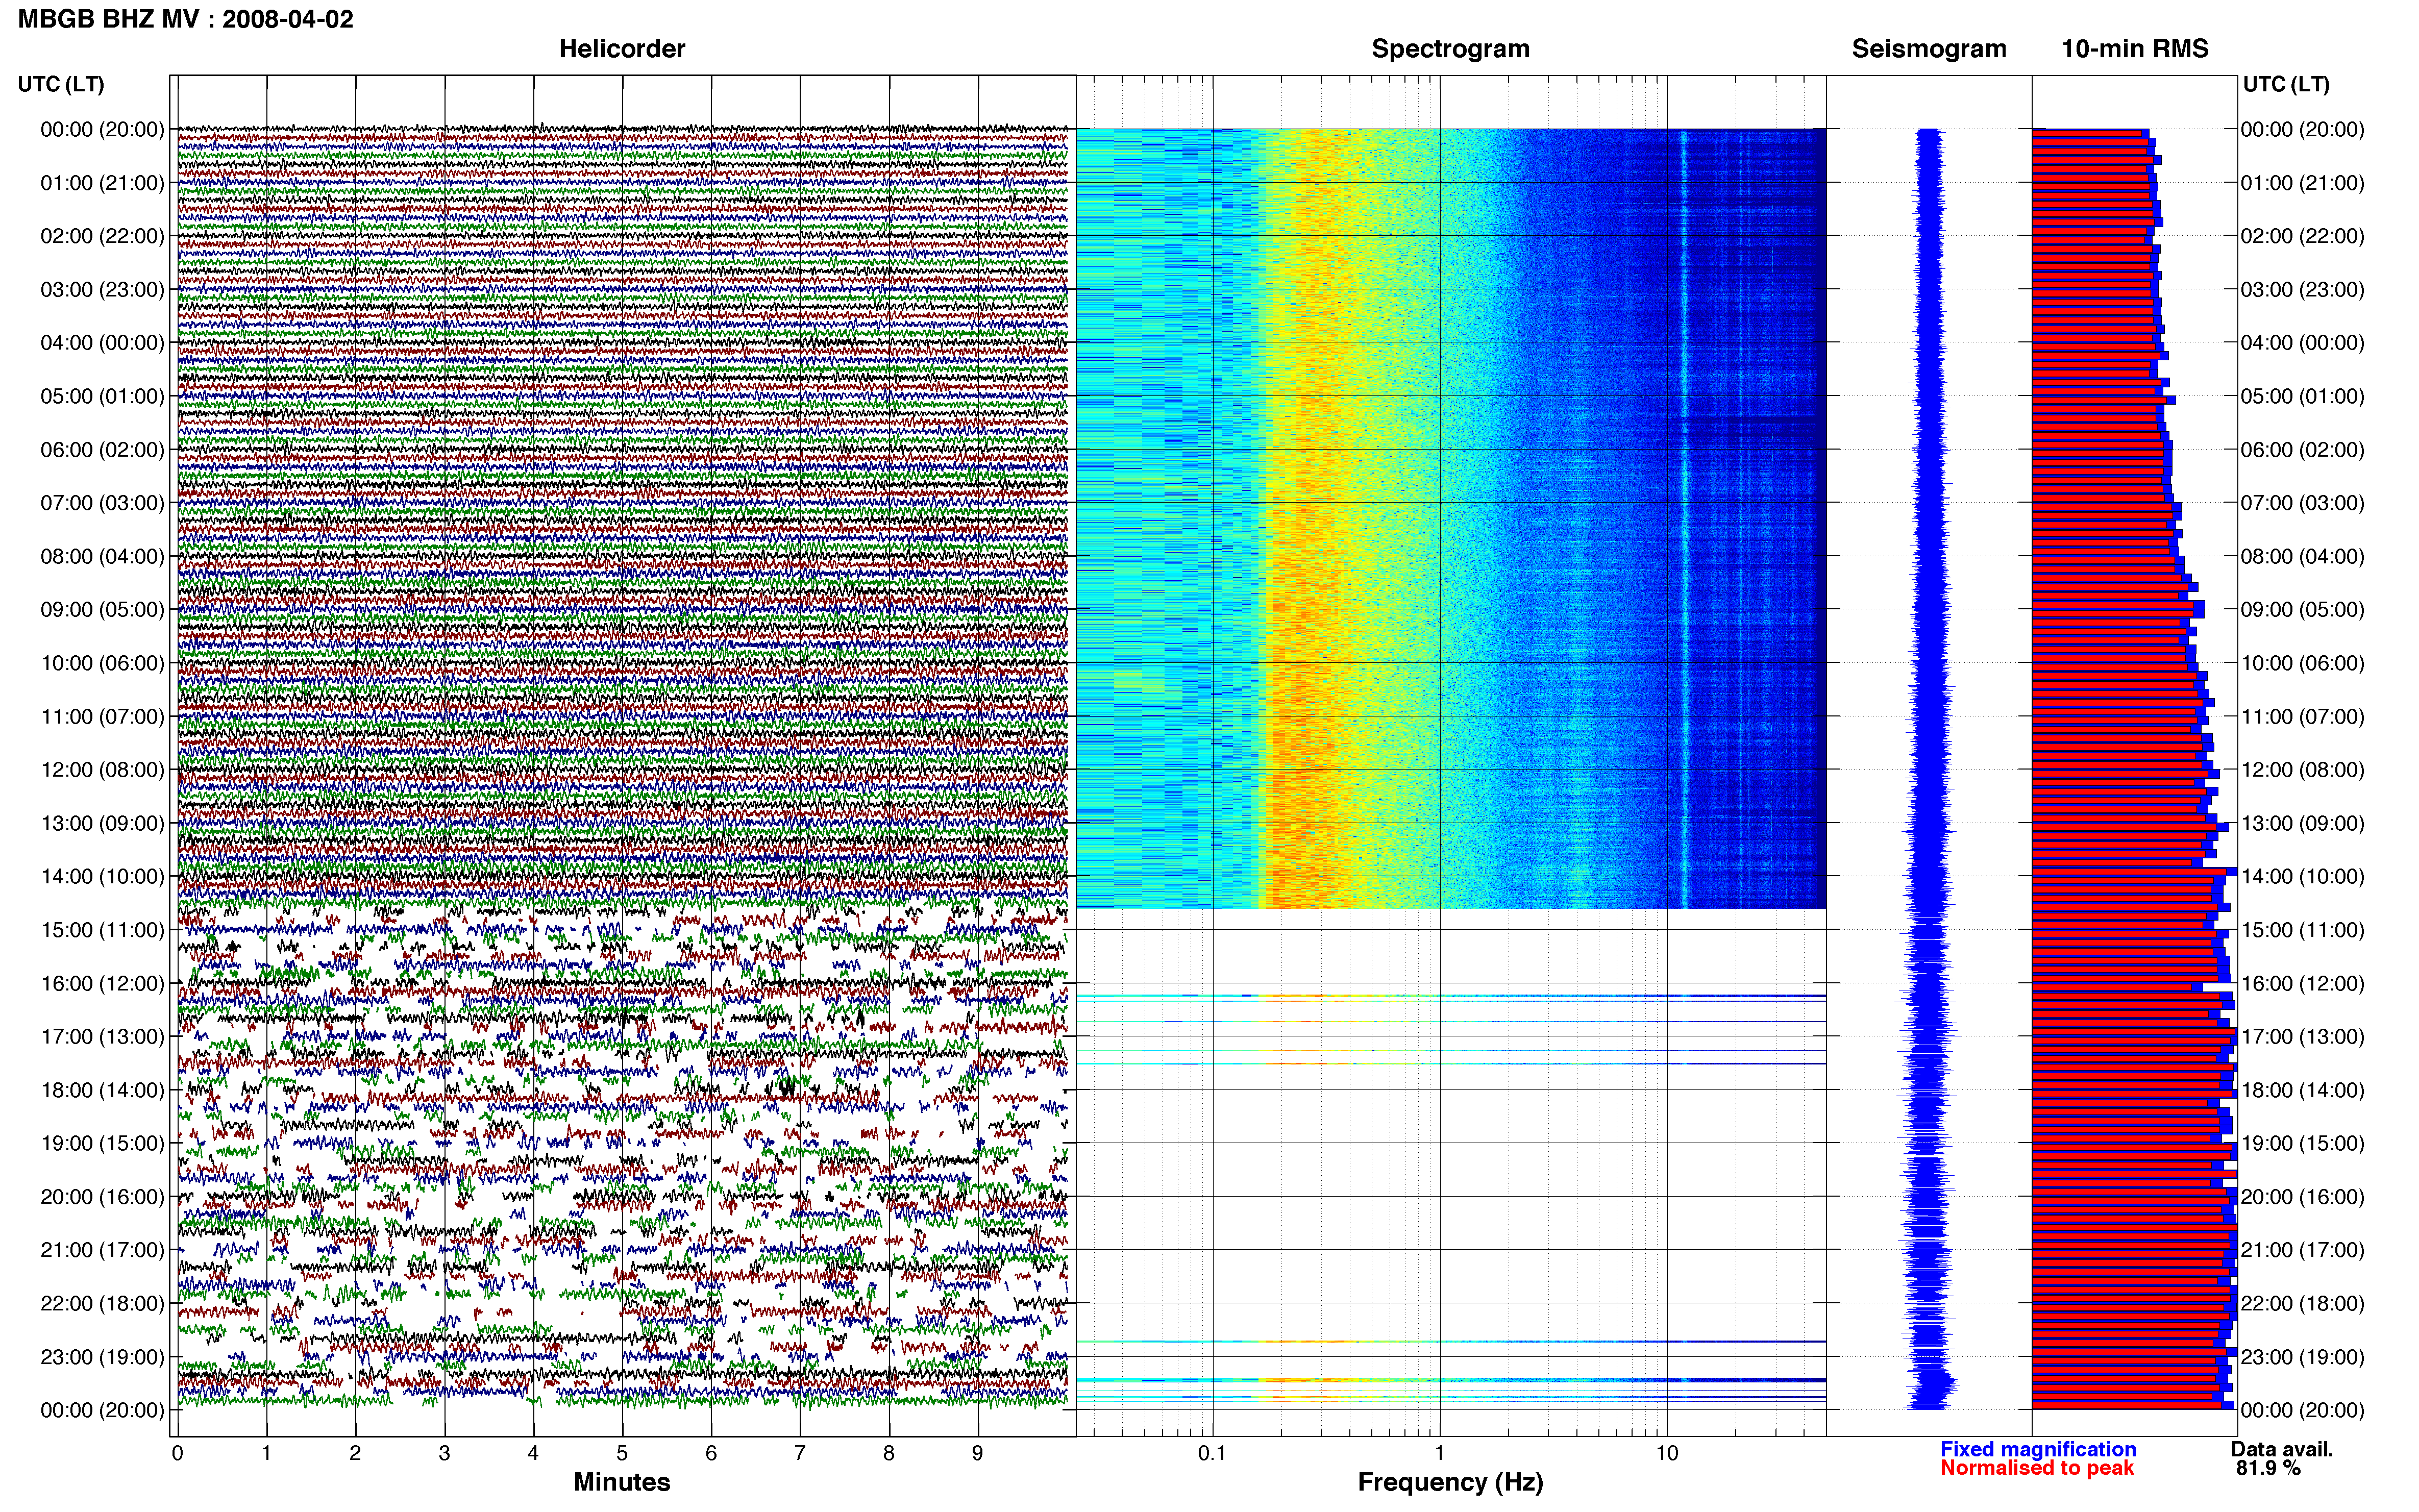Click the left '21:00 (17:00)' time label
This screenshot has width=2419, height=1512.
point(102,1250)
